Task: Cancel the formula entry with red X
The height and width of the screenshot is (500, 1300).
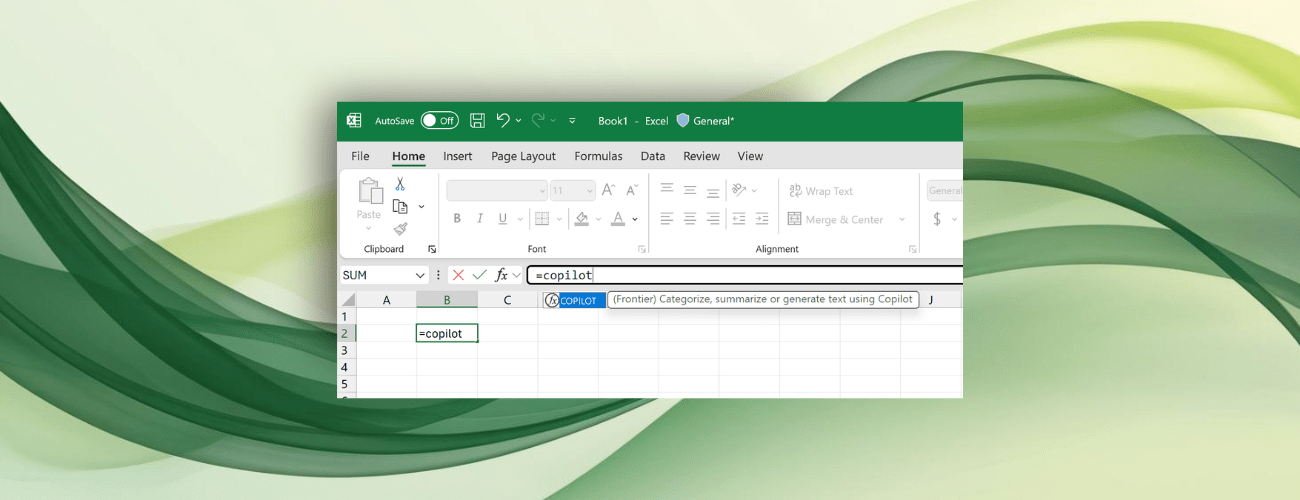Action: coord(458,275)
